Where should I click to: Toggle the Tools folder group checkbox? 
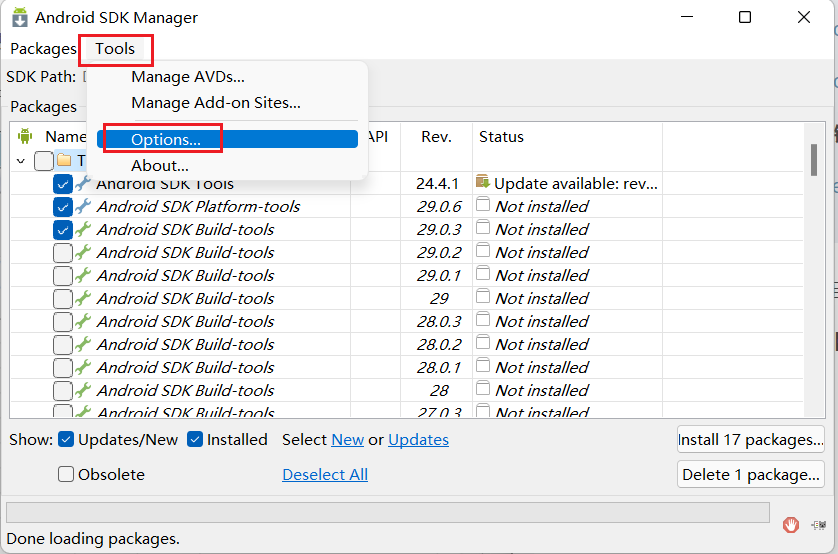coord(44,160)
